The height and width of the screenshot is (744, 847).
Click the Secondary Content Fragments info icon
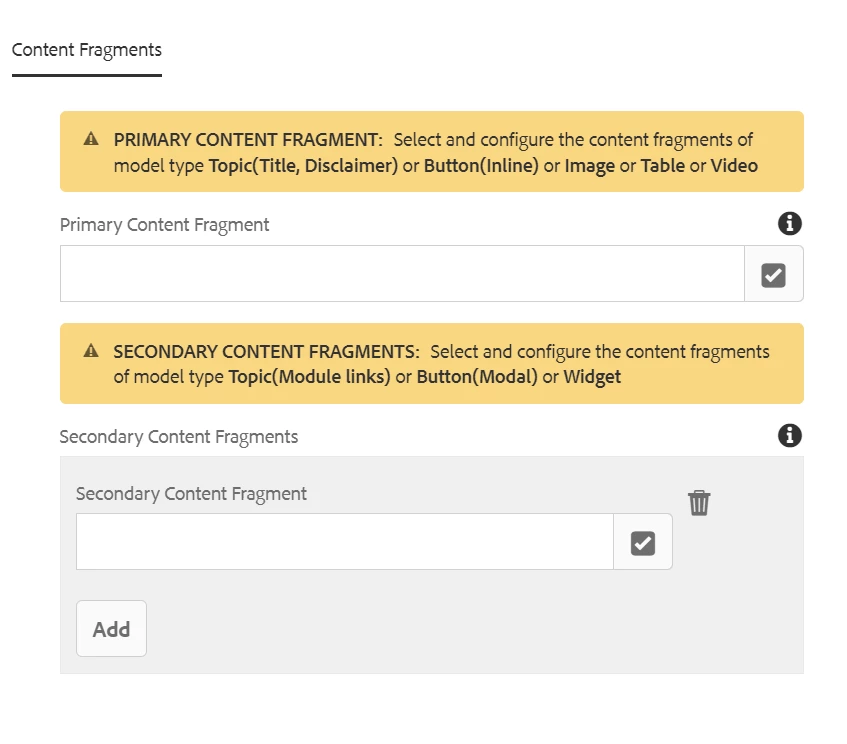pos(790,436)
